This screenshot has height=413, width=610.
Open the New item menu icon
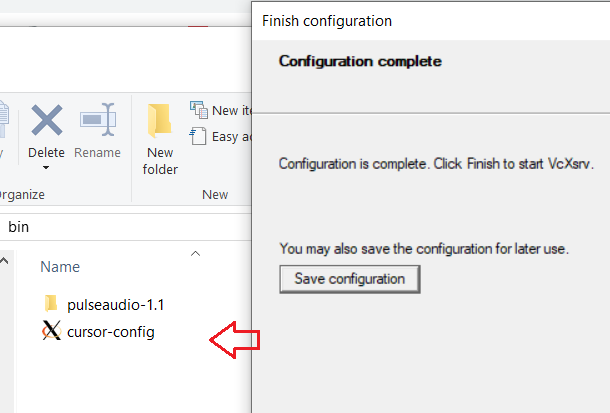pyautogui.click(x=199, y=110)
